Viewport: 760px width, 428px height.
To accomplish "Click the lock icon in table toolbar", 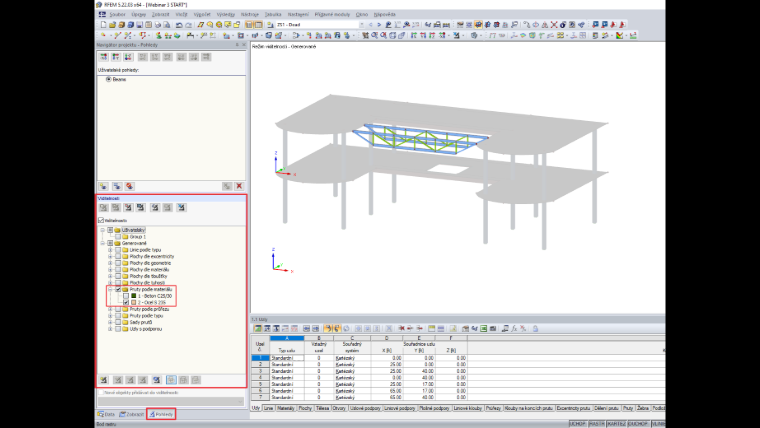I will (535, 329).
